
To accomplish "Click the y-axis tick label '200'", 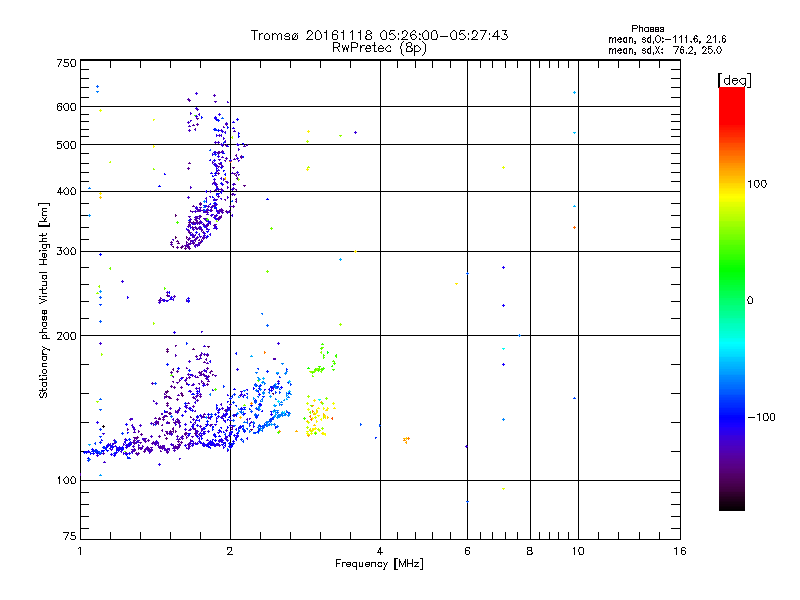I will tap(66, 336).
